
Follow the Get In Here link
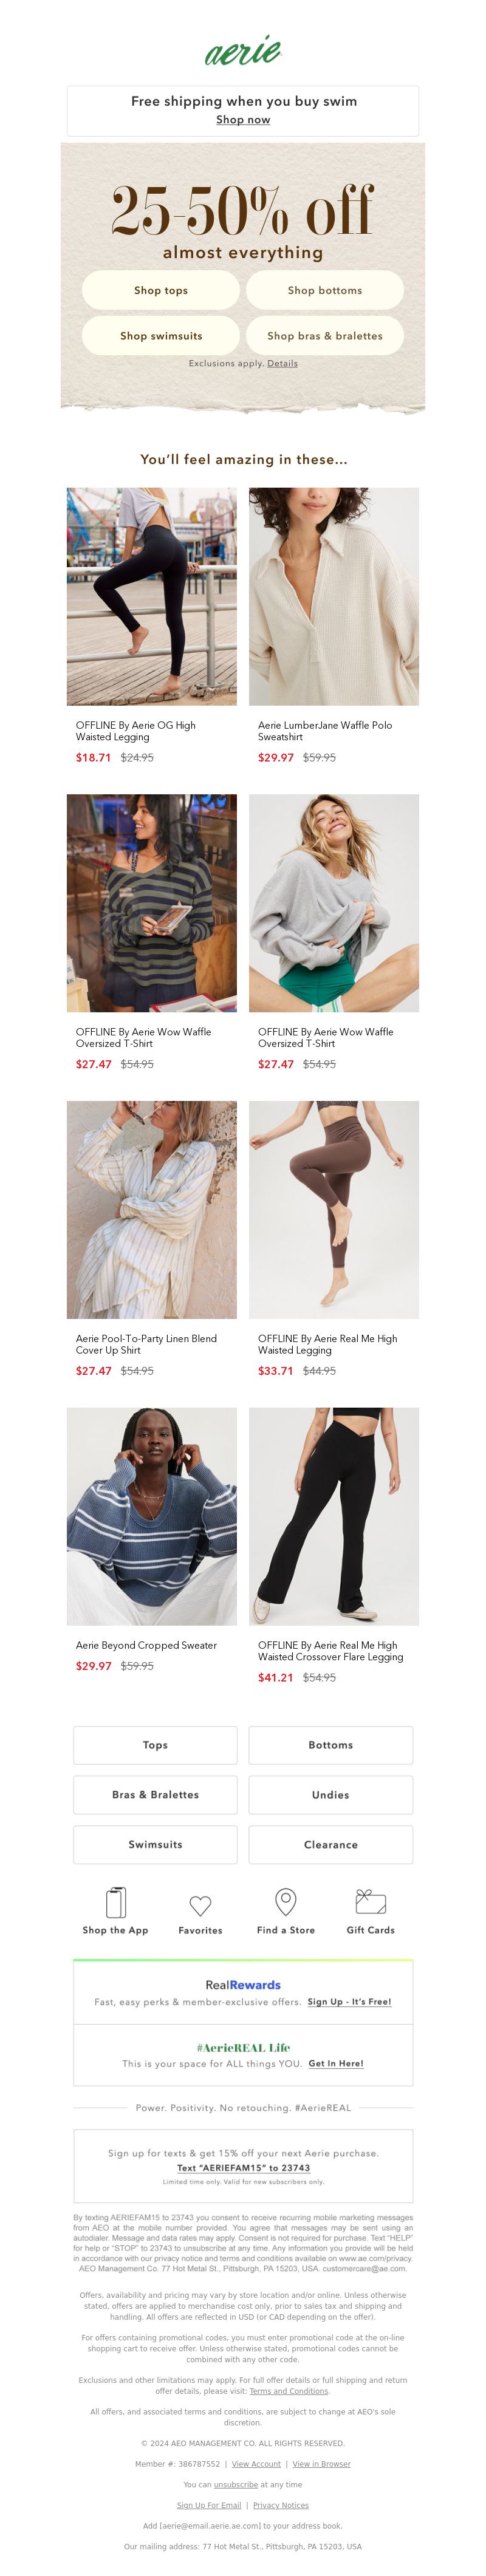(336, 2063)
